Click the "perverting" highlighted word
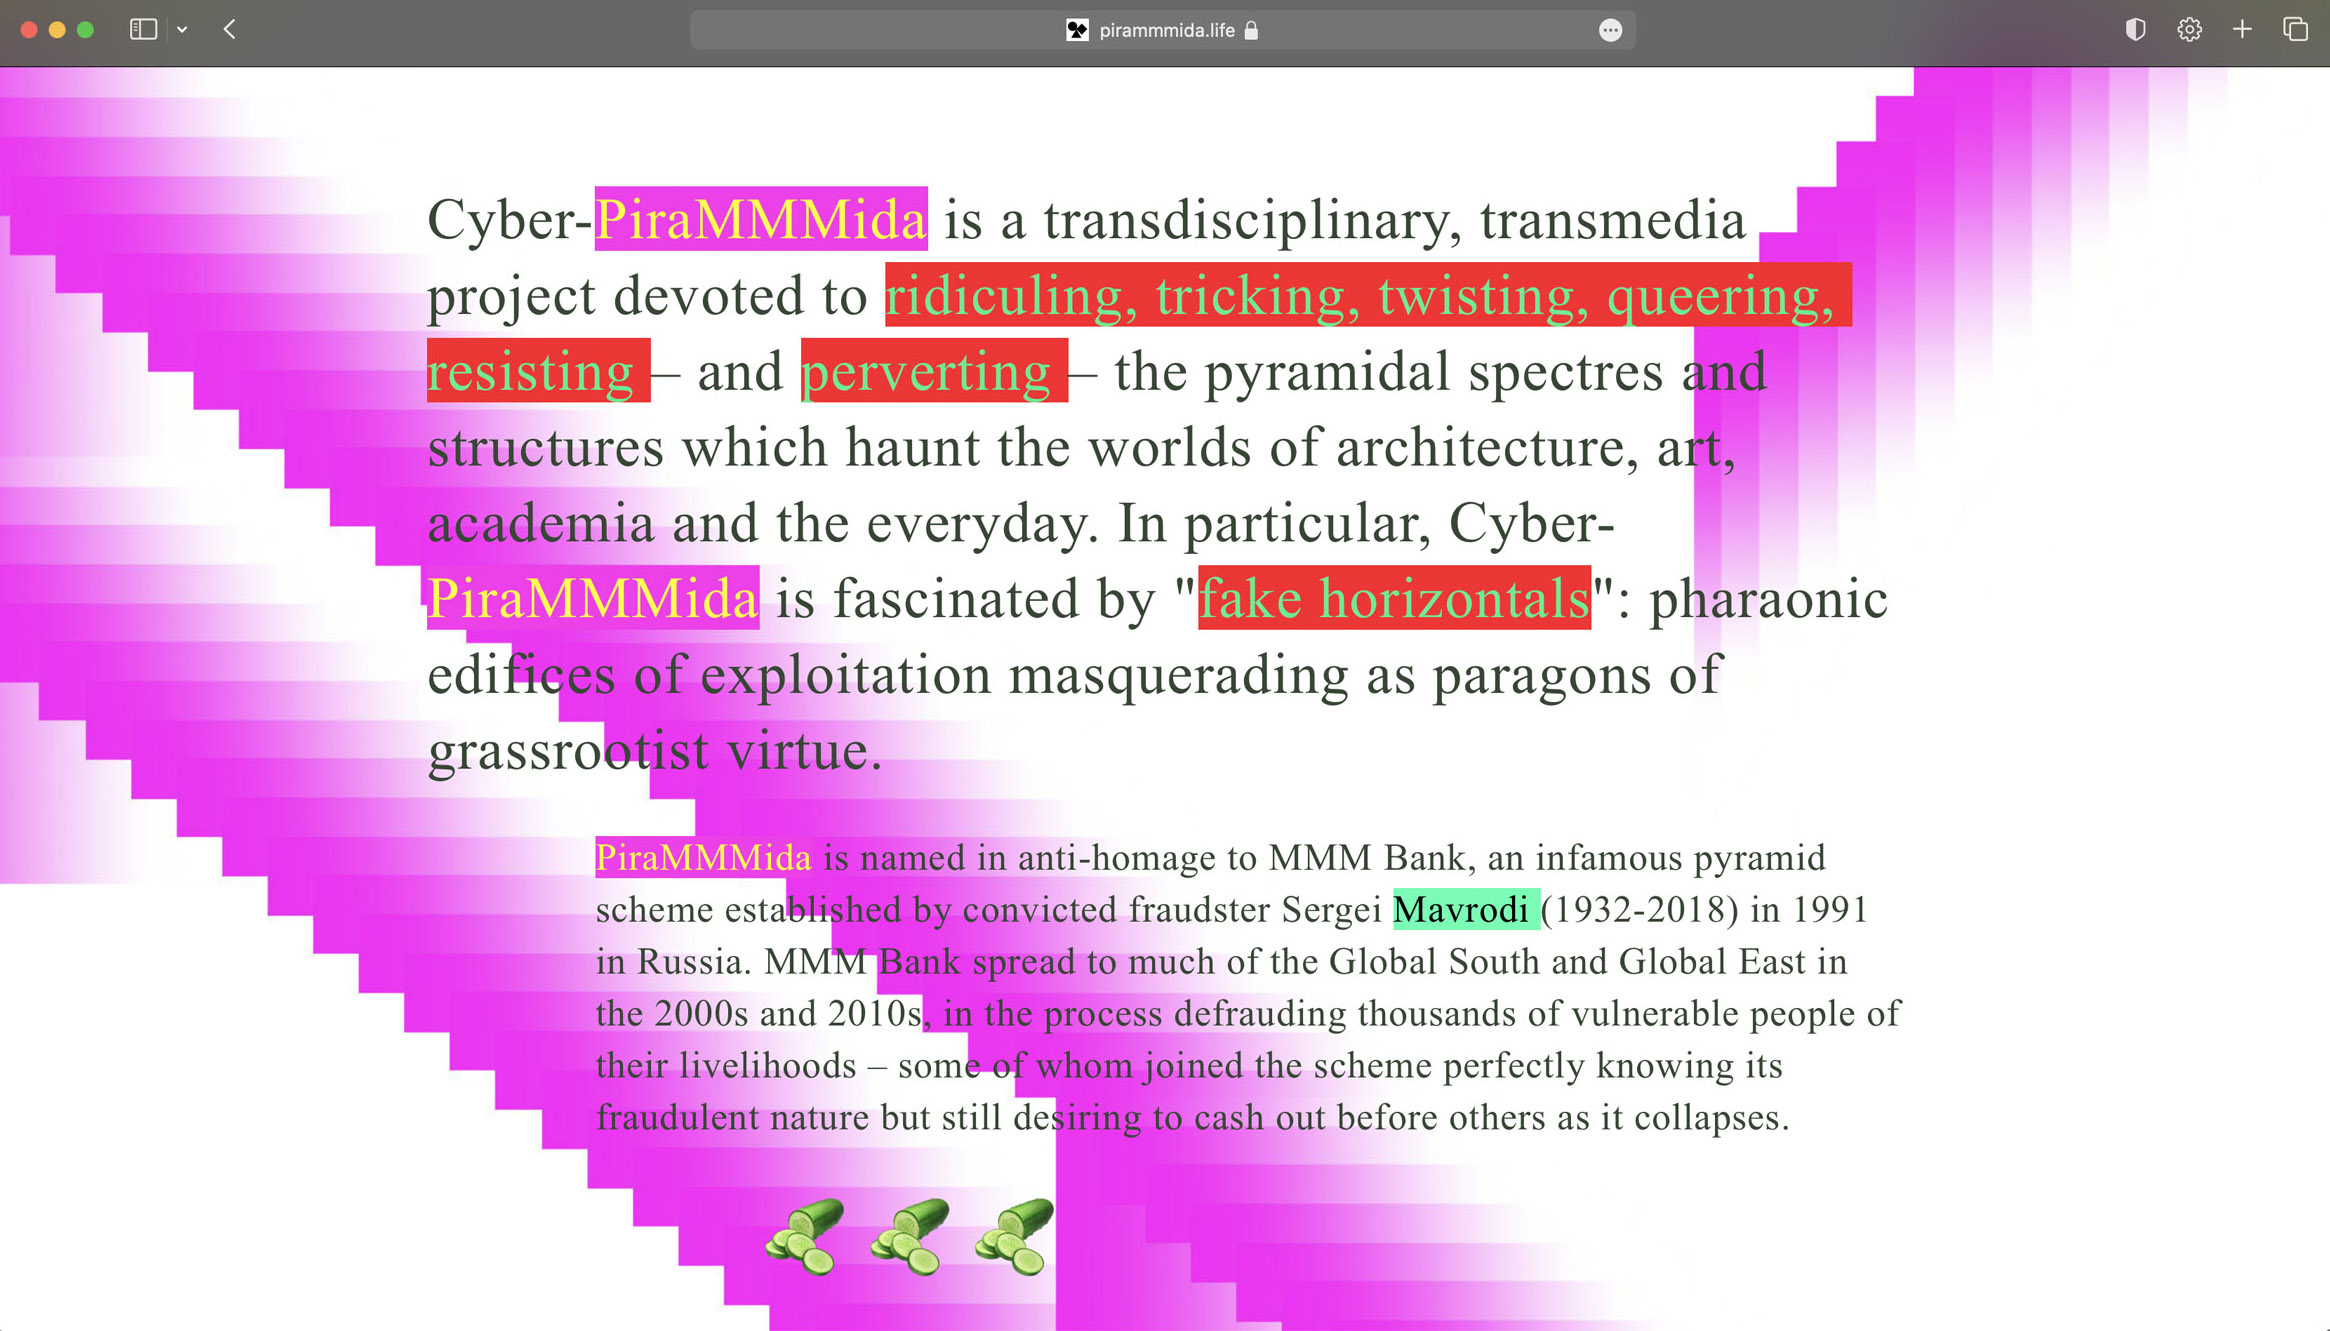Screen dimensions: 2330x1331 coord(932,371)
